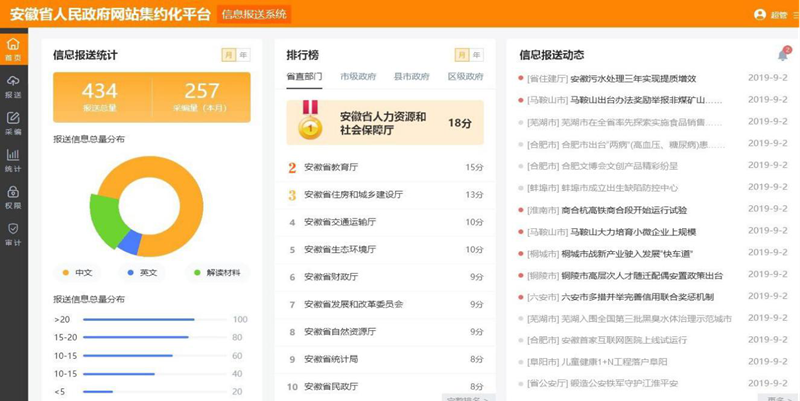Open news 马鞍山出台办法奖励举报非煤矿山
800x401 pixels.
(x=646, y=100)
